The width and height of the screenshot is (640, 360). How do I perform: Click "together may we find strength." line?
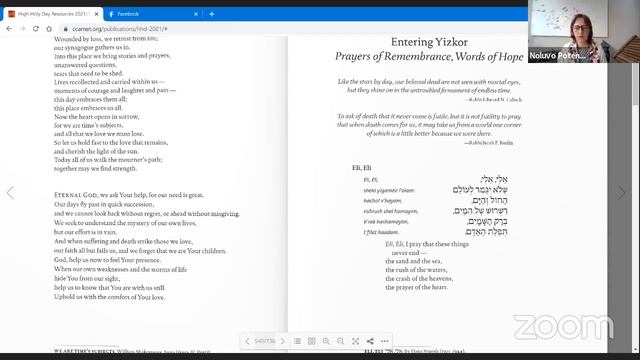pyautogui.click(x=95, y=169)
